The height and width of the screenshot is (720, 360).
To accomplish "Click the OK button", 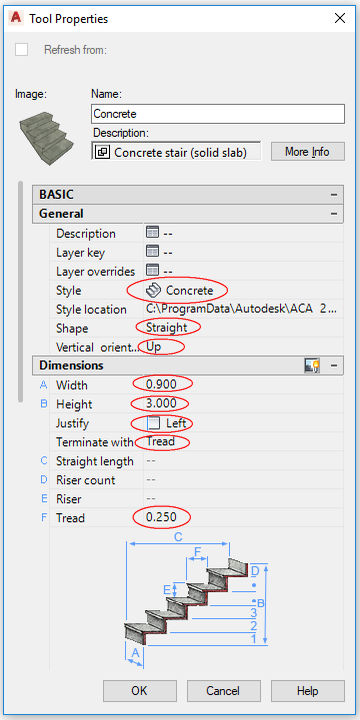I will [x=140, y=691].
